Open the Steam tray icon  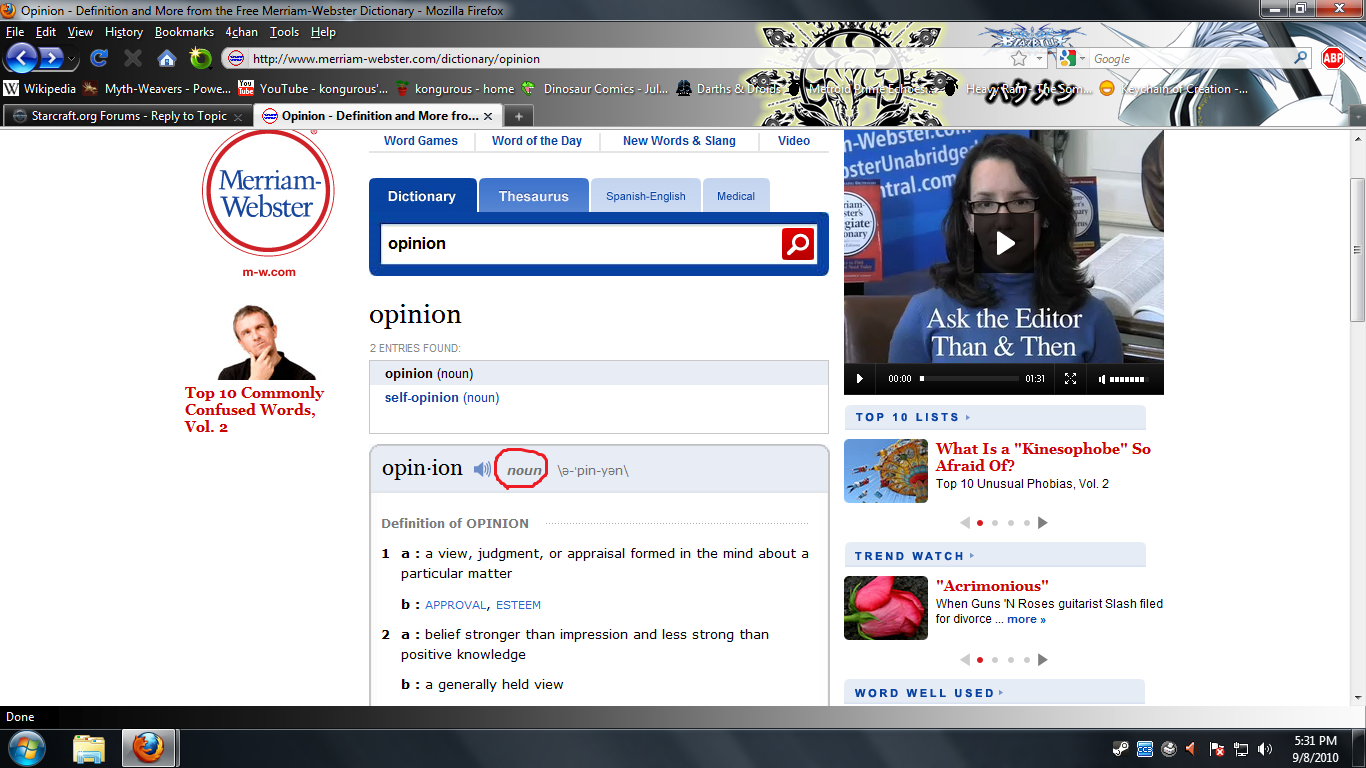[1121, 748]
